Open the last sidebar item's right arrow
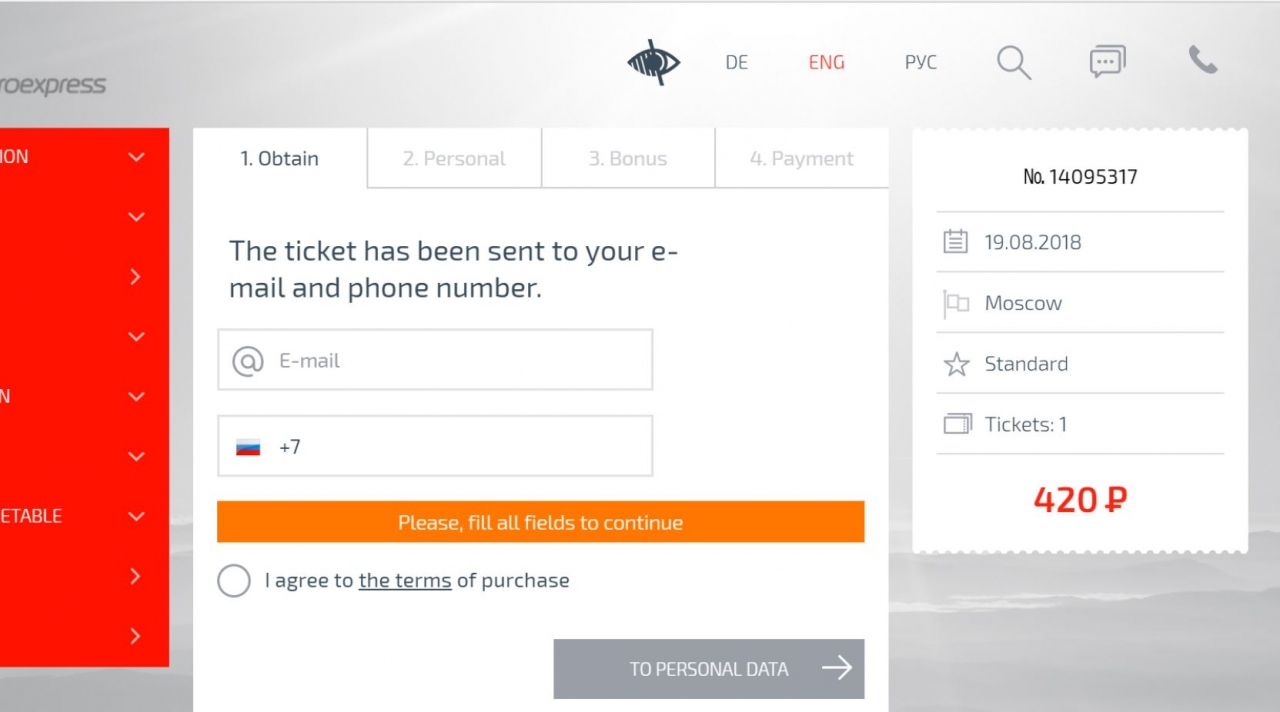This screenshot has height=712, width=1280. coord(136,636)
